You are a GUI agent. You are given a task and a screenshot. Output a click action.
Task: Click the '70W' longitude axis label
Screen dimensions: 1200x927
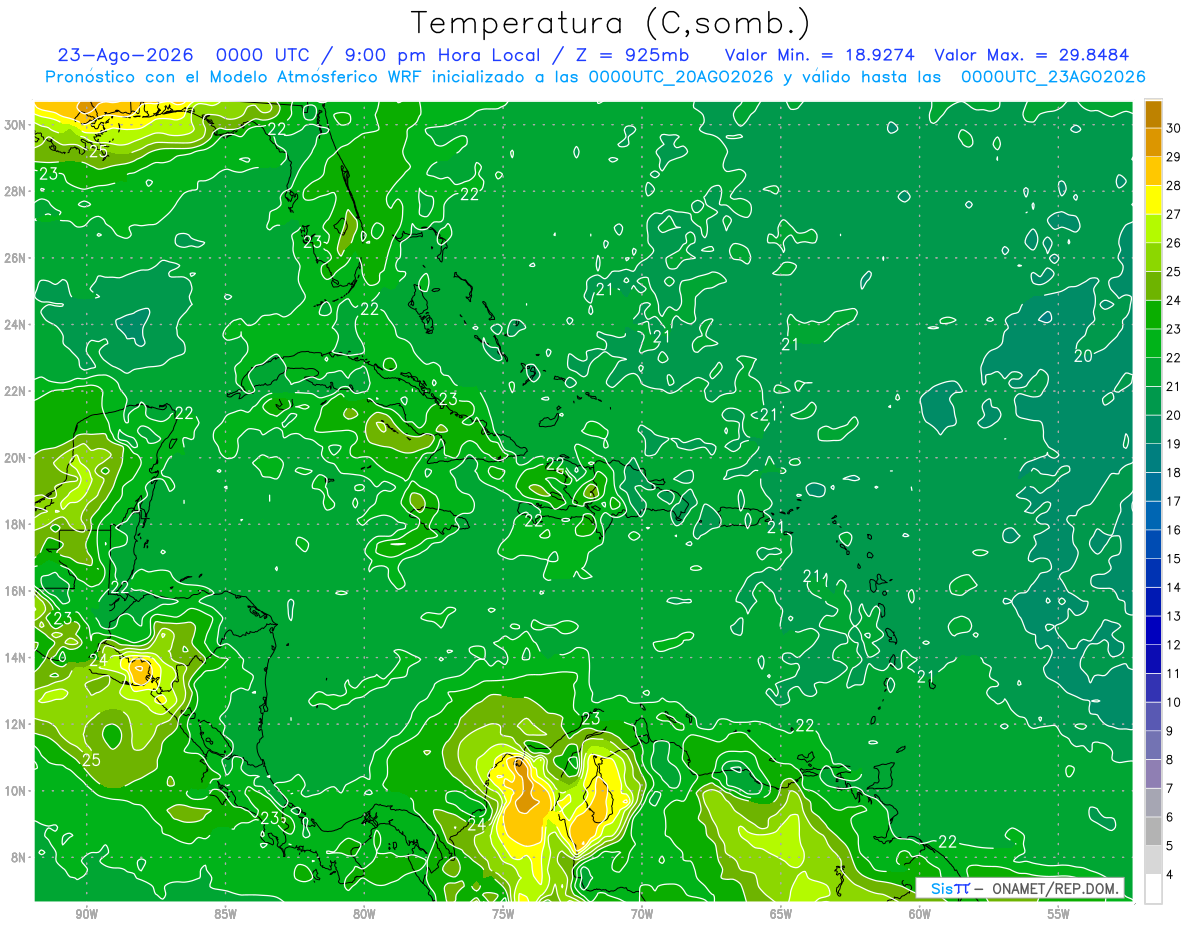[642, 914]
